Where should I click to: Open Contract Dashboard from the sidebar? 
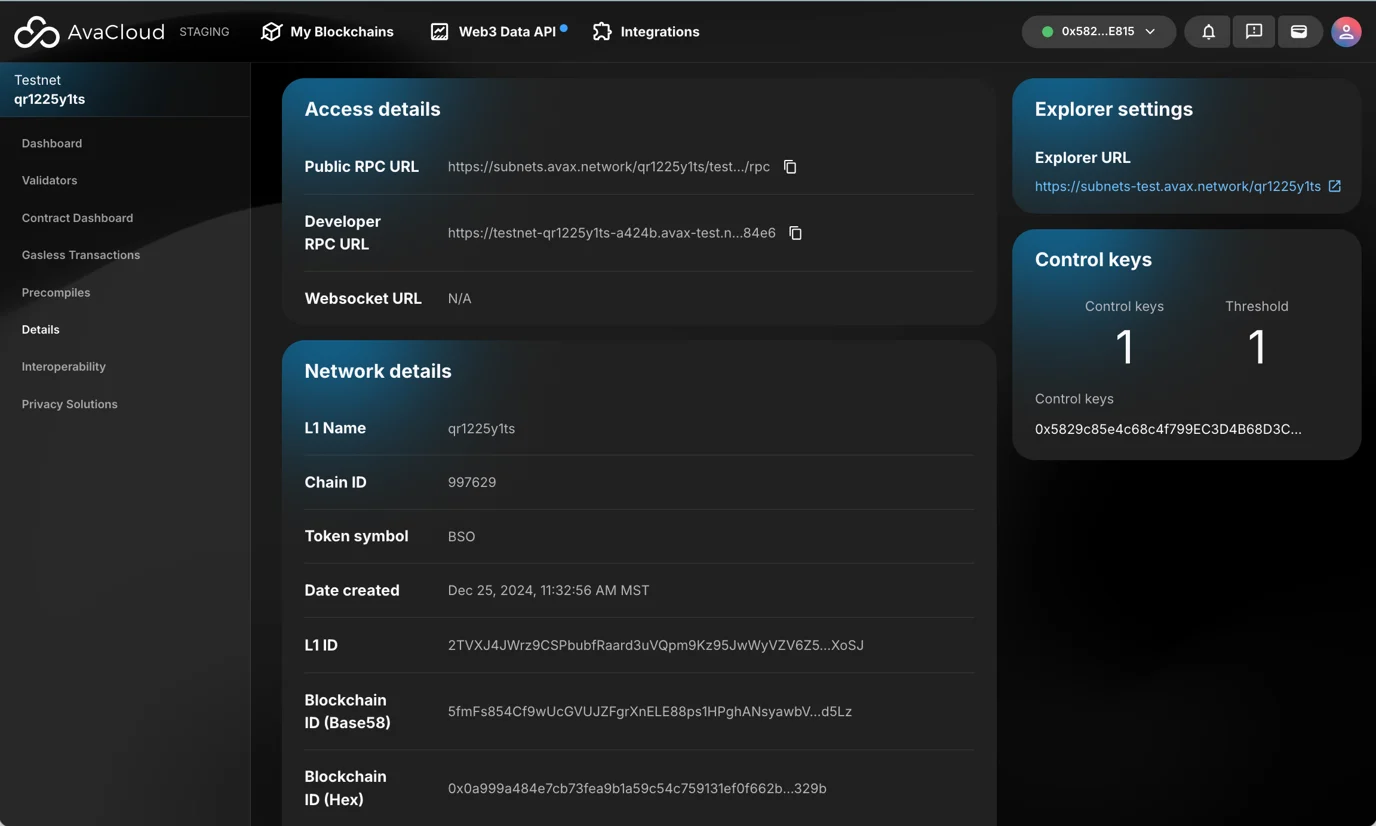click(77, 218)
